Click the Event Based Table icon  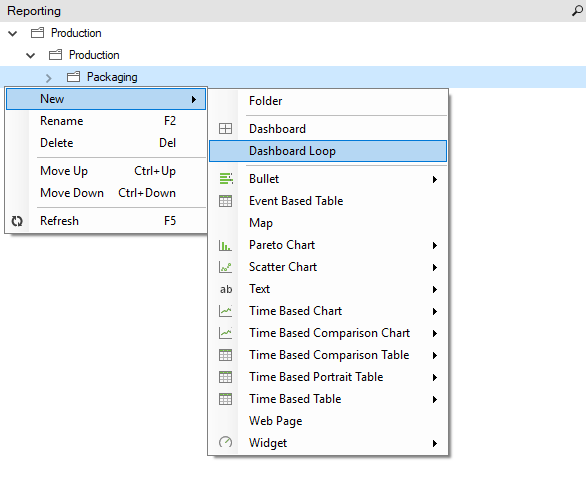point(225,201)
